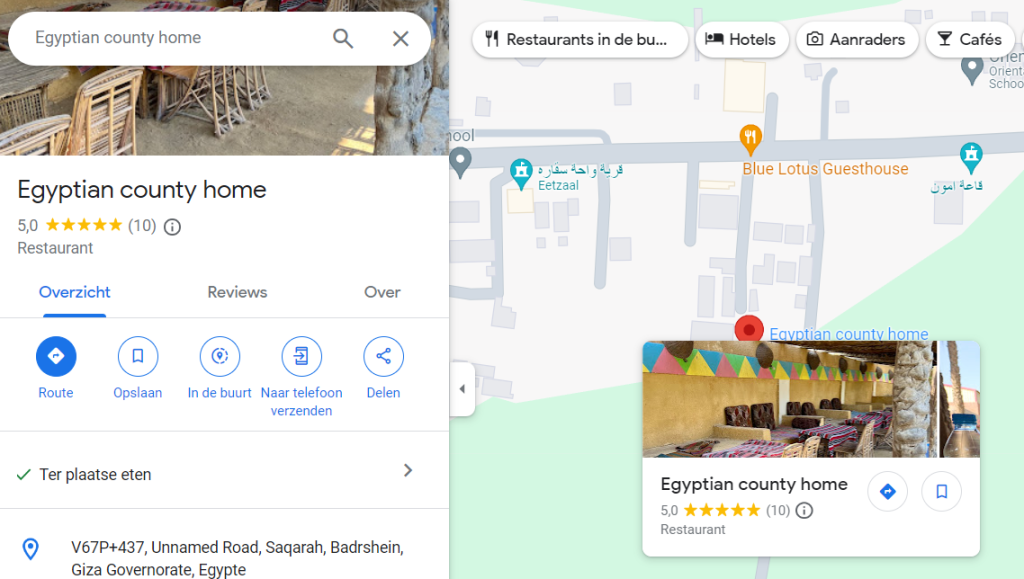This screenshot has width=1024, height=579.
Task: Open the Over tab
Action: pos(382,292)
